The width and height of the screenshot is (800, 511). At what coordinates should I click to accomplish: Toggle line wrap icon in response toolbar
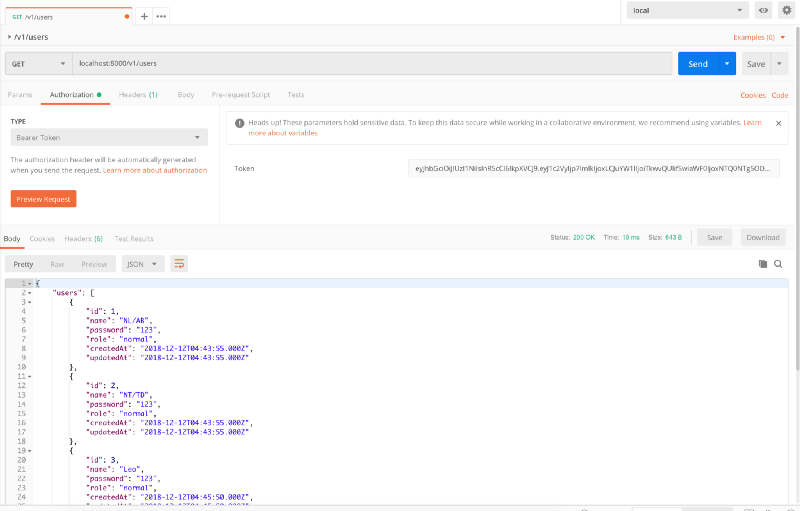179,264
